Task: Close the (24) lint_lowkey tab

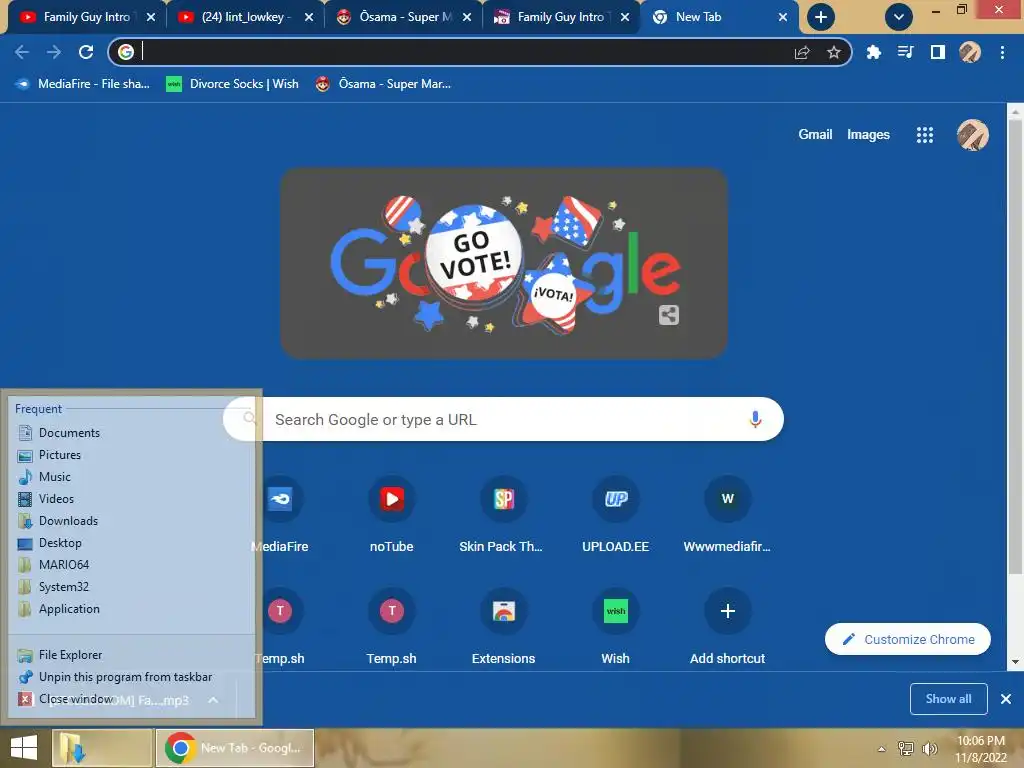Action: 308,17
